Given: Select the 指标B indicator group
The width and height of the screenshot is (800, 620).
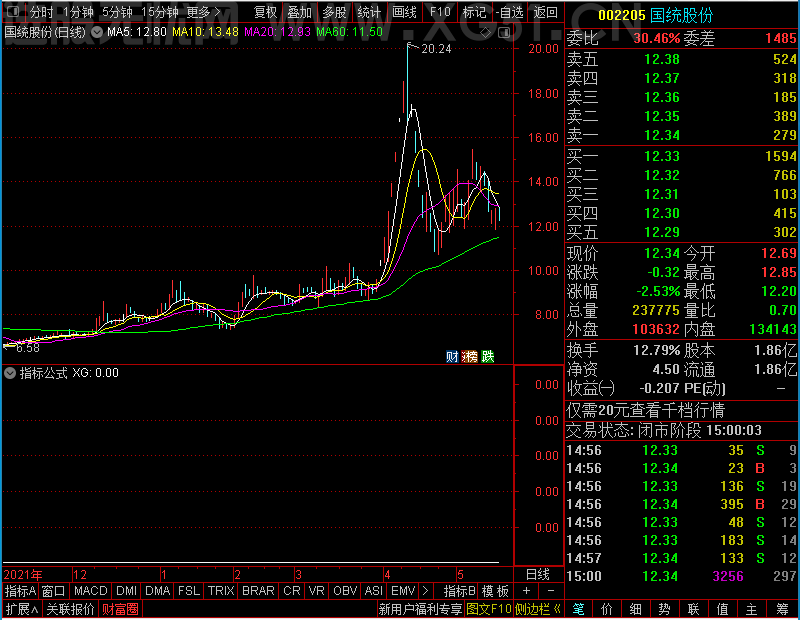Looking at the screenshot, I should tap(460, 591).
